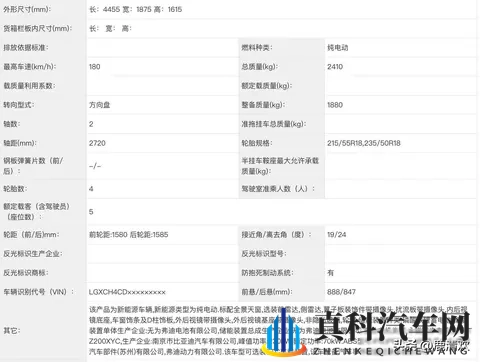Viewport: 480px width, 362px height.
Task: Click the 排放依据标准 label
Action: (x=26, y=47)
